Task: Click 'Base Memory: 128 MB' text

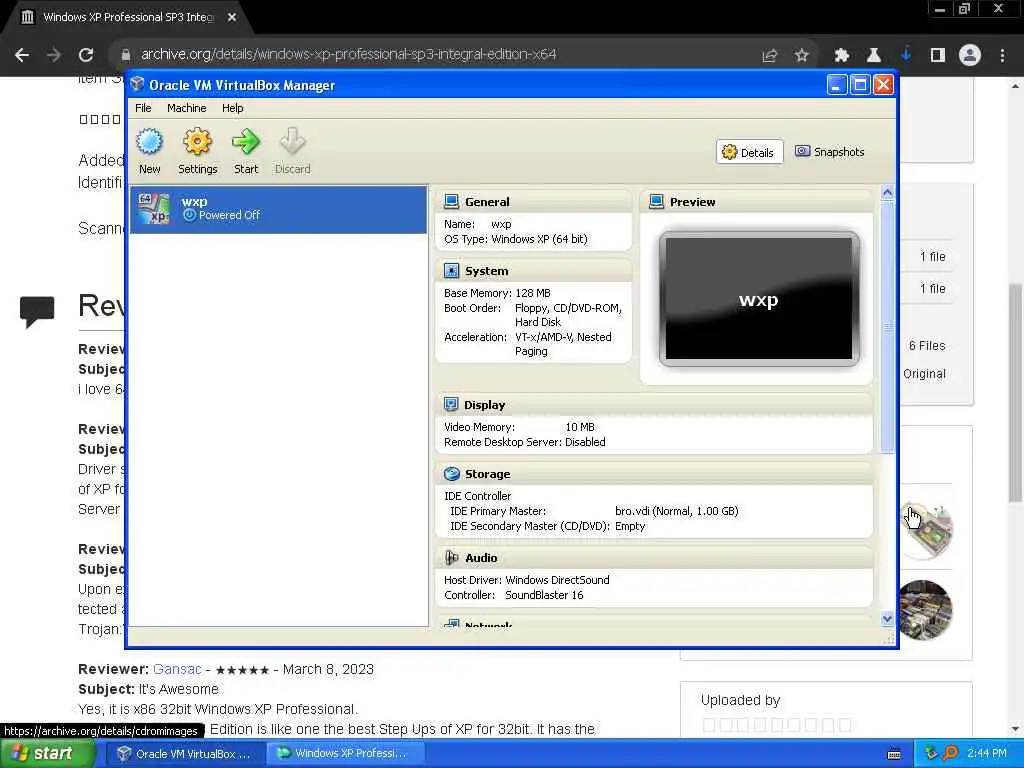Action: point(497,293)
